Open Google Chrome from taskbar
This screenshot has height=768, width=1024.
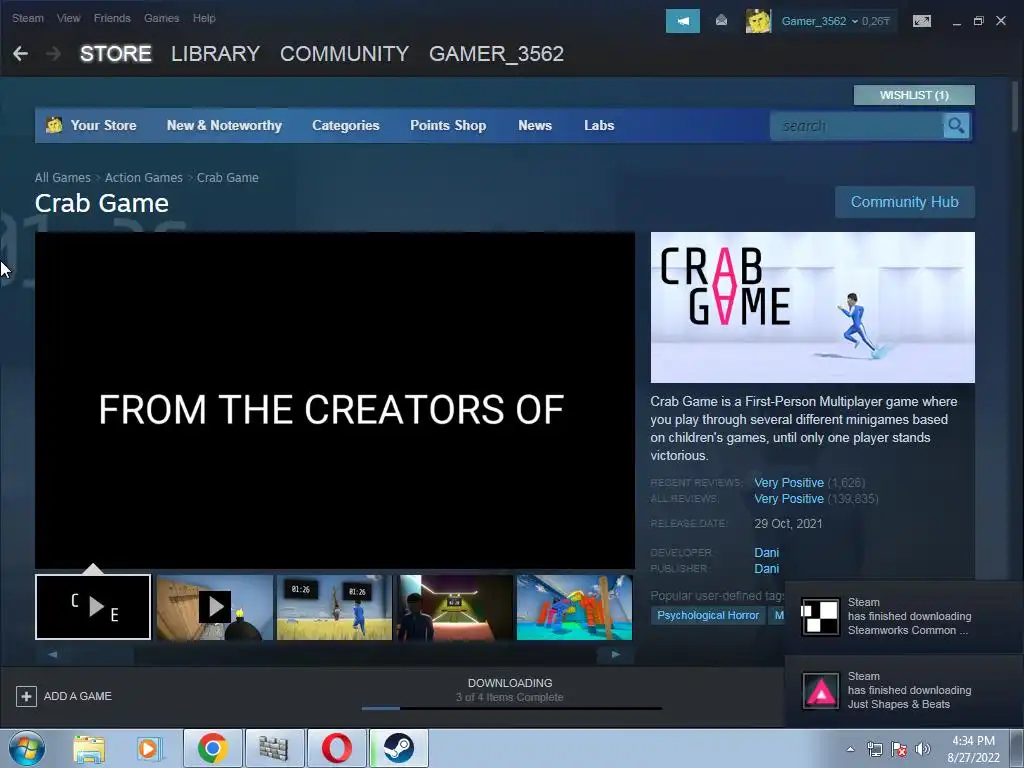pos(212,748)
